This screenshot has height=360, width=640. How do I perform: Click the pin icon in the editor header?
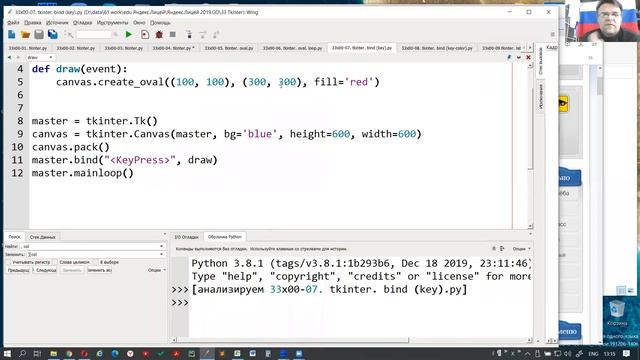click(x=509, y=58)
